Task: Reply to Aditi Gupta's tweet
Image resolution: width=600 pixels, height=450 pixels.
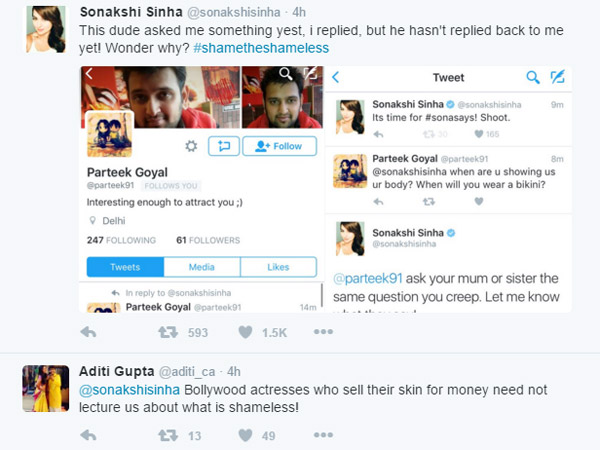Action: point(88,435)
